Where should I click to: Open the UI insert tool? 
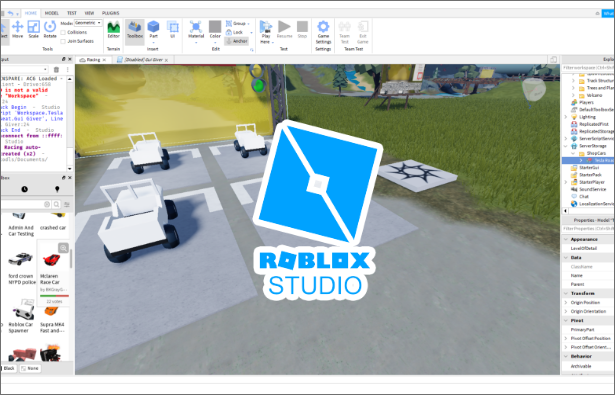(x=172, y=29)
